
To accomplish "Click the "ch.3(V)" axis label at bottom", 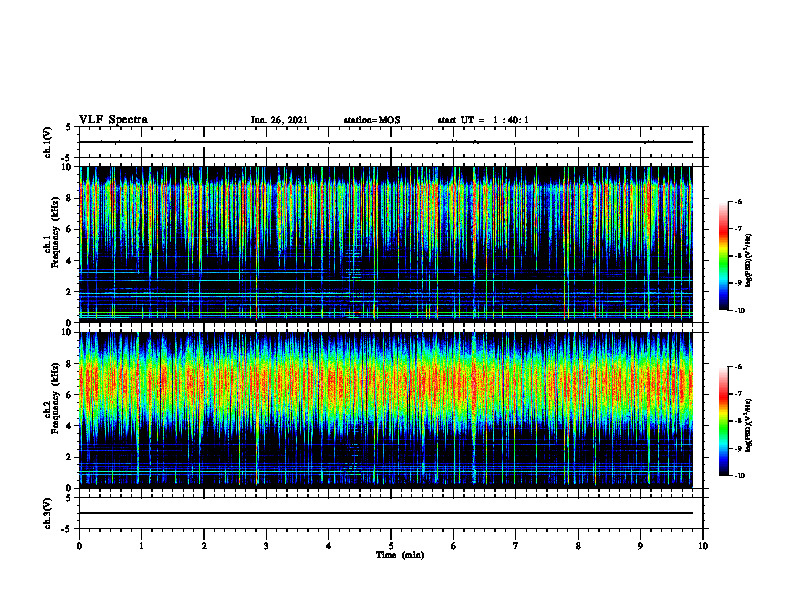I will pyautogui.click(x=47, y=513).
